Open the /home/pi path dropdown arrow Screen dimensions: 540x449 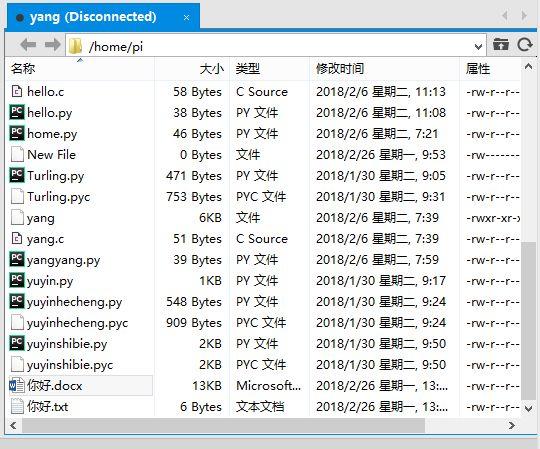[x=478, y=46]
